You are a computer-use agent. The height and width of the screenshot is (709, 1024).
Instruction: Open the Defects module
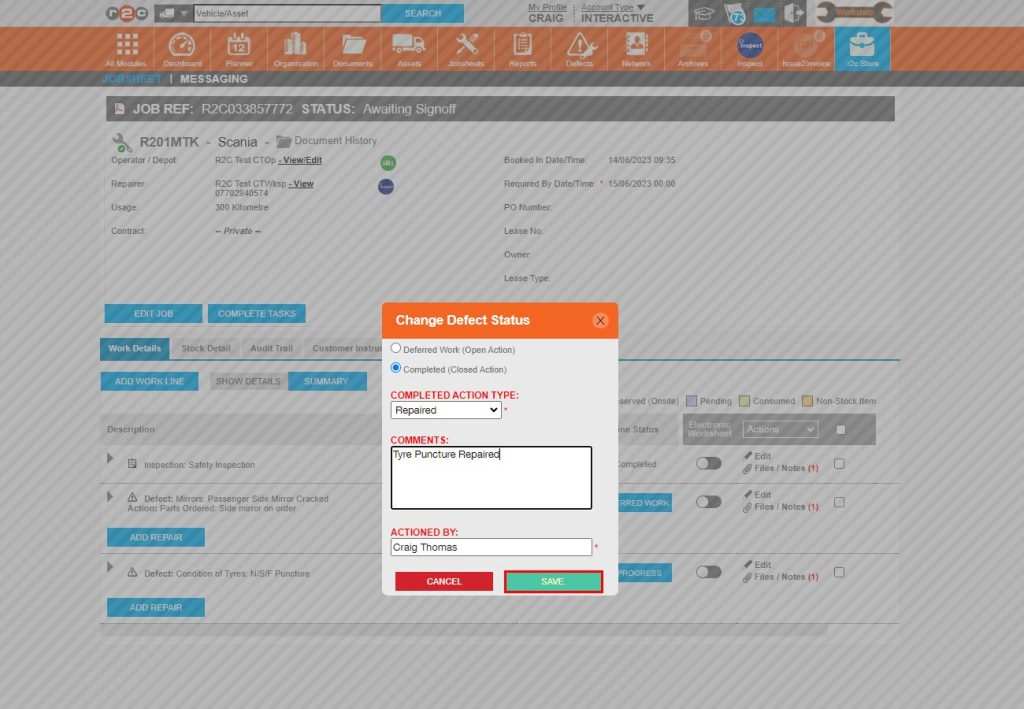pos(580,47)
